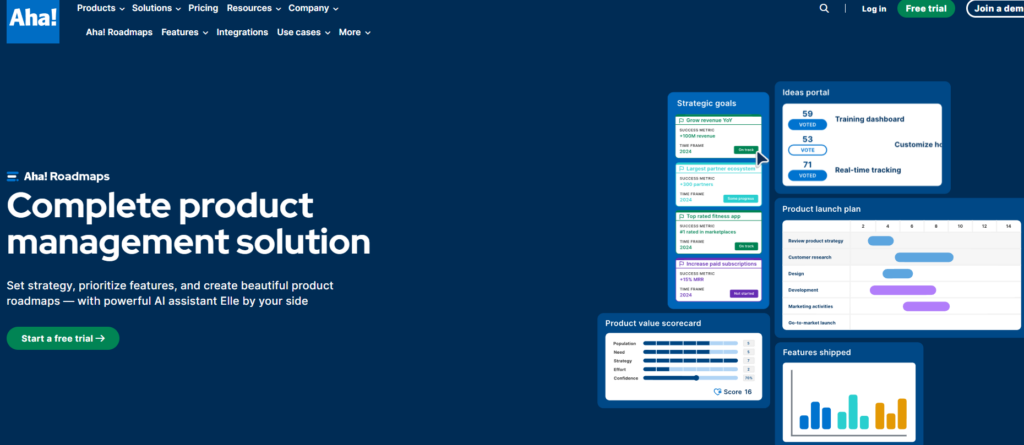Click the Start a free trial button
The image size is (1024, 445).
[x=63, y=338]
